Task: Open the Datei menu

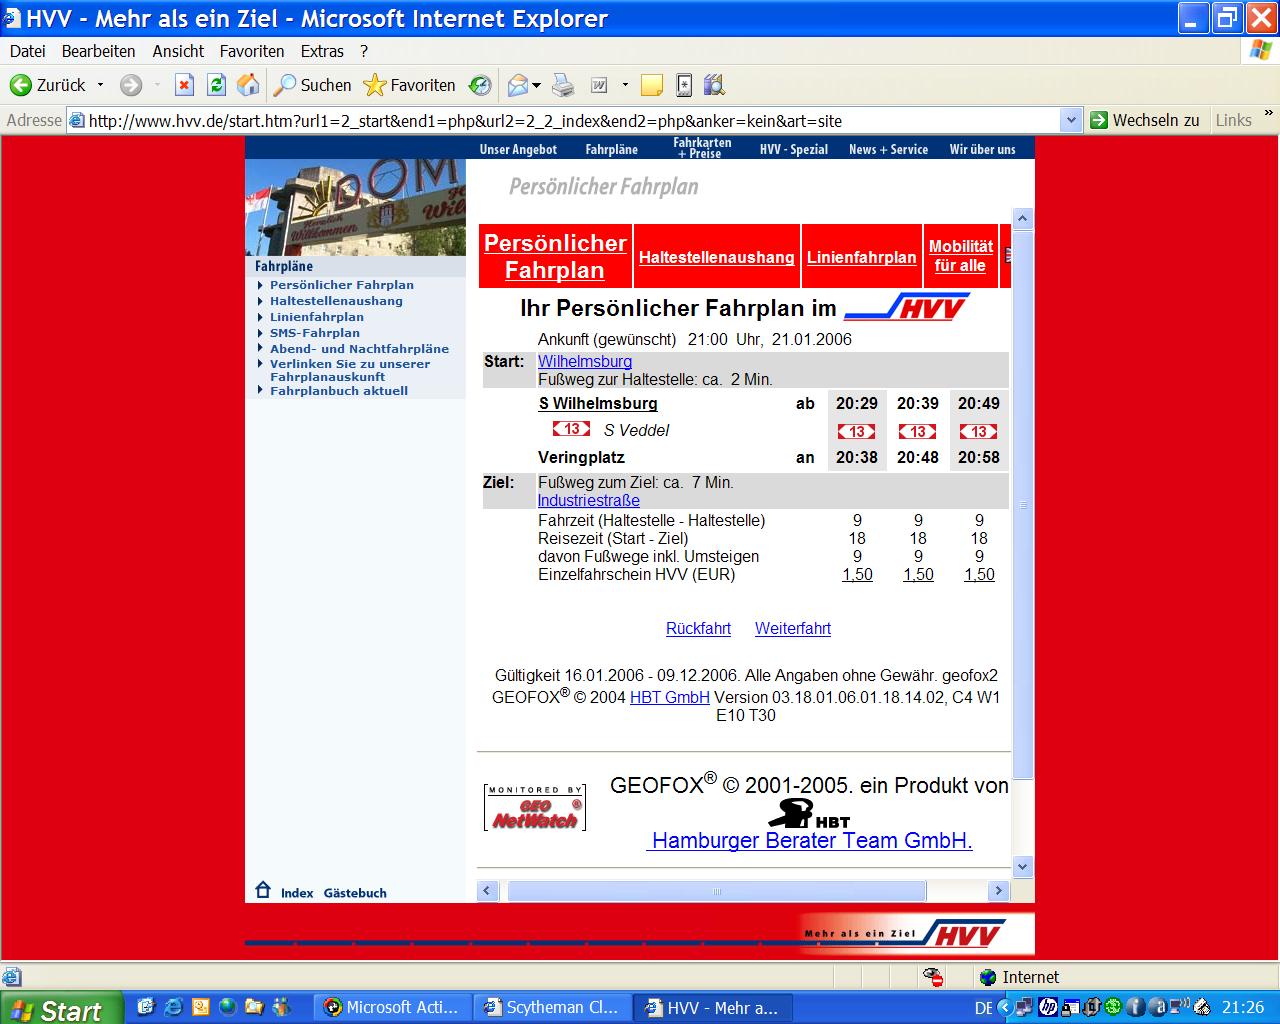Action: click(27, 51)
